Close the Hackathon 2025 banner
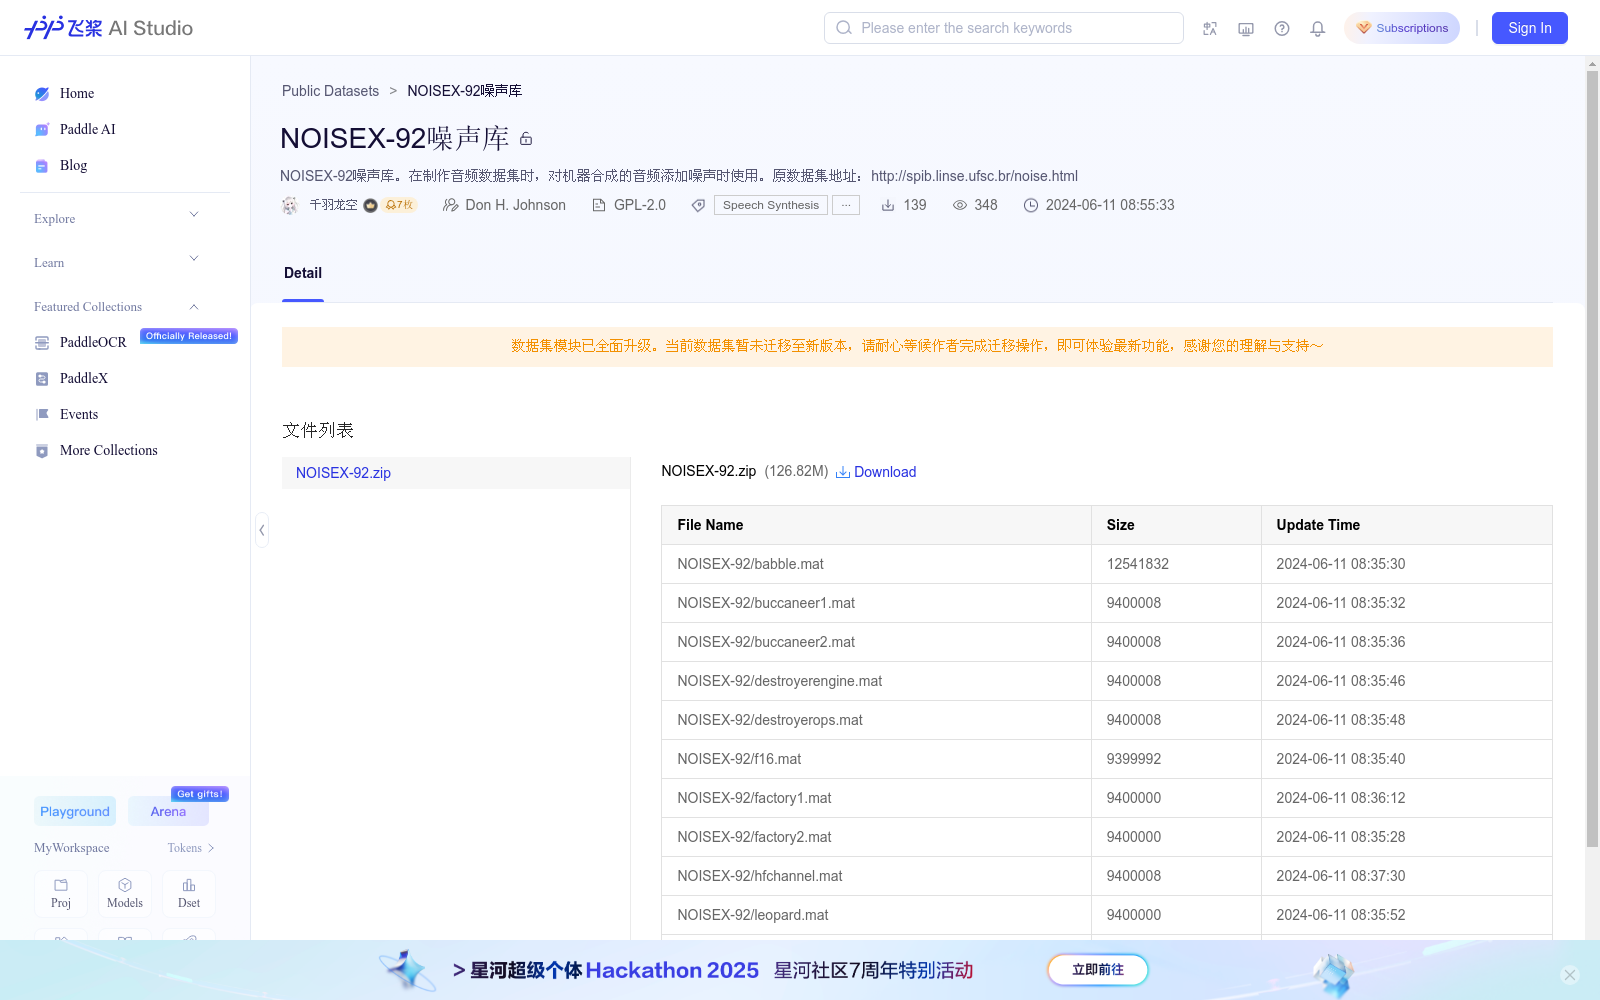 pyautogui.click(x=1570, y=975)
